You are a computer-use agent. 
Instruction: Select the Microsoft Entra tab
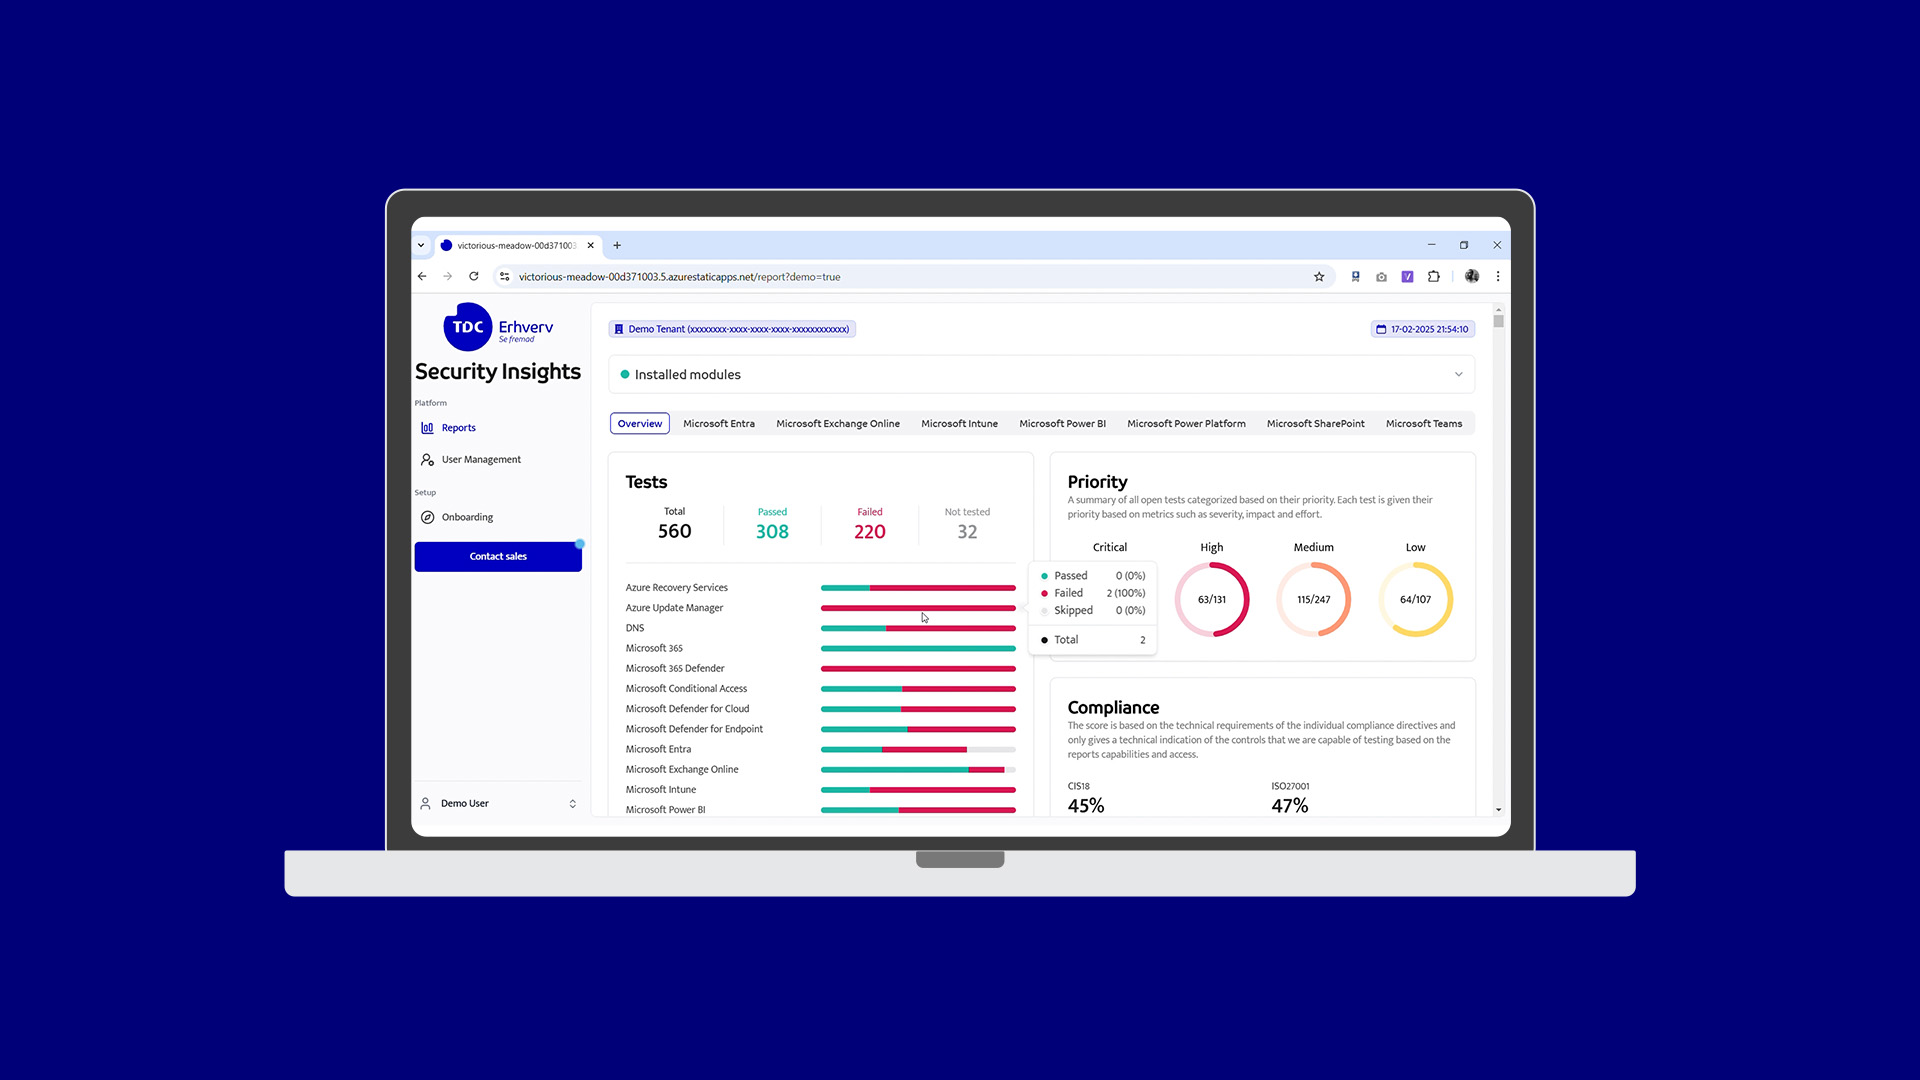[x=719, y=423]
